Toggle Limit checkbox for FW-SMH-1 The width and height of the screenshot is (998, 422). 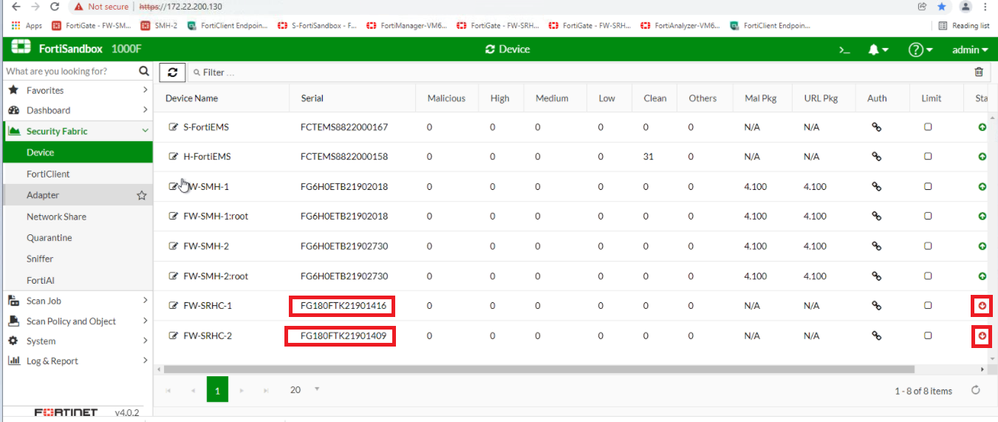[928, 186]
